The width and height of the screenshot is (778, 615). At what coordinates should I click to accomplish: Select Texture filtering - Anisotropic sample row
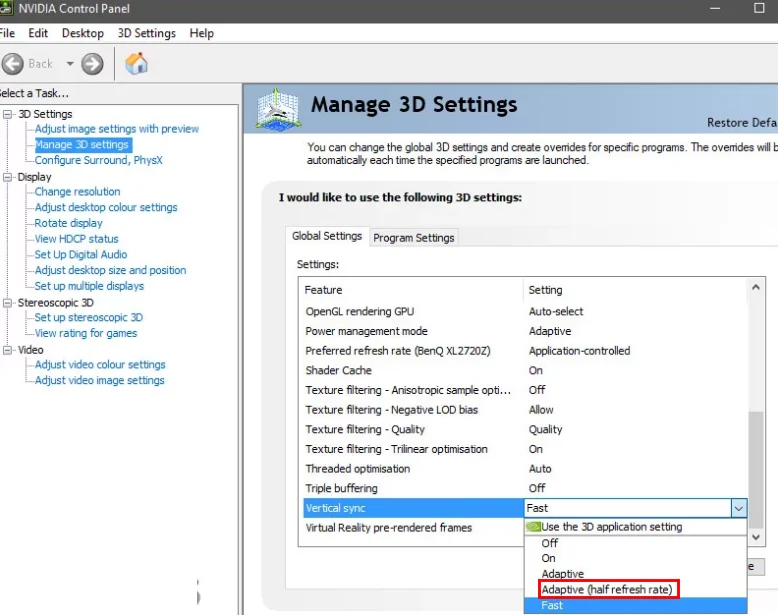(524, 390)
